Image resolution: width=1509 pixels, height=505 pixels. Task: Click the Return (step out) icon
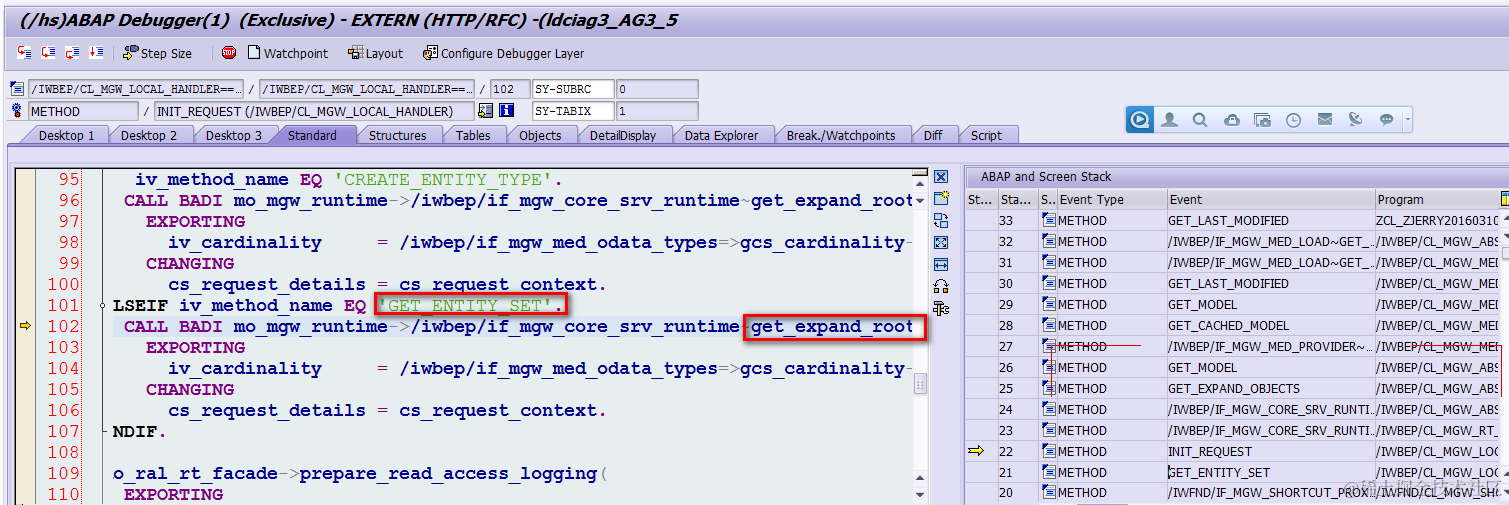pos(73,52)
